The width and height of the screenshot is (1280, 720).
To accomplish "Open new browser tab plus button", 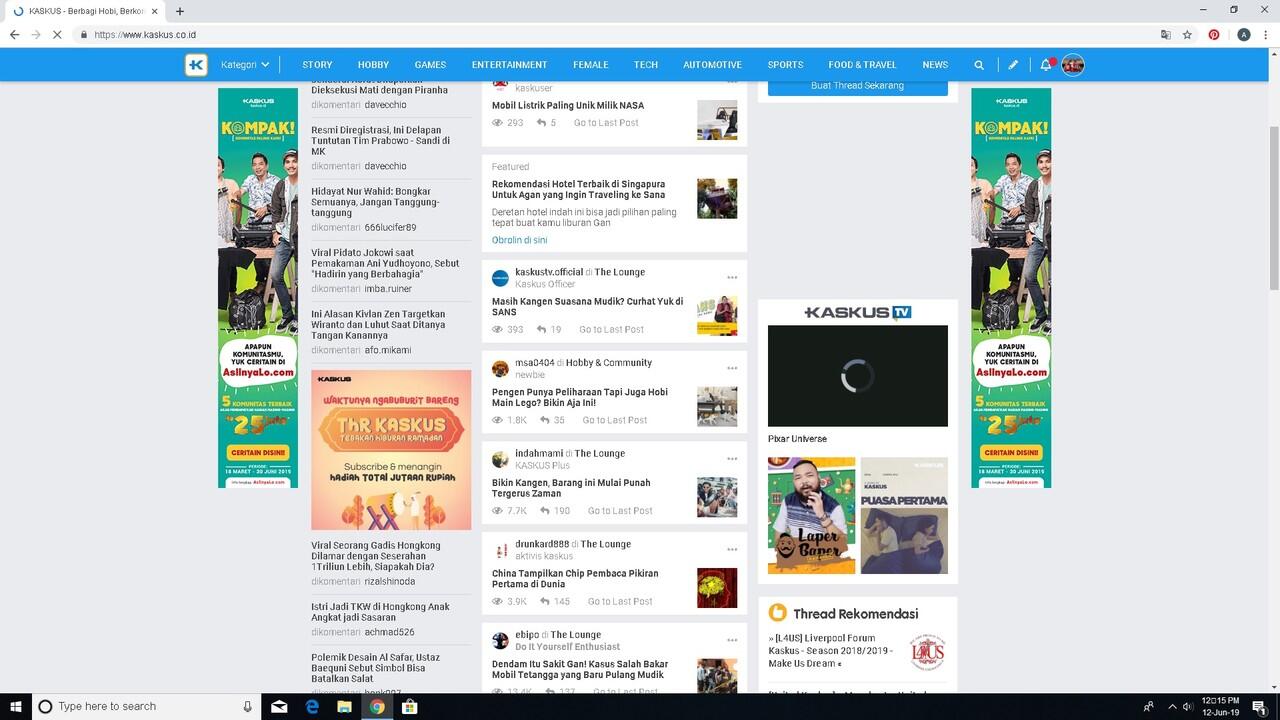I will point(180,11).
